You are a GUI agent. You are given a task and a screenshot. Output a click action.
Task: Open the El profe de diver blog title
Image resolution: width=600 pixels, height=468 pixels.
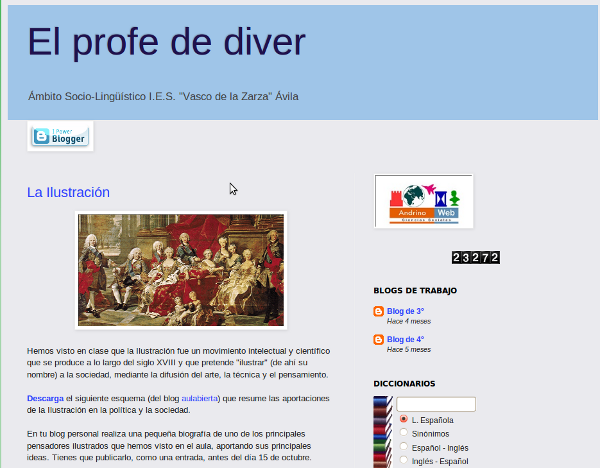[166, 42]
